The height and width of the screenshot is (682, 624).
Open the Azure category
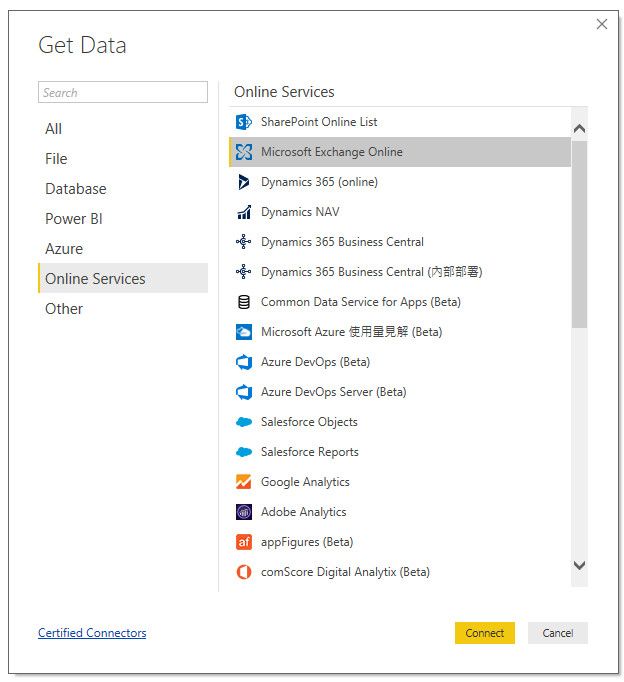[x=64, y=249]
